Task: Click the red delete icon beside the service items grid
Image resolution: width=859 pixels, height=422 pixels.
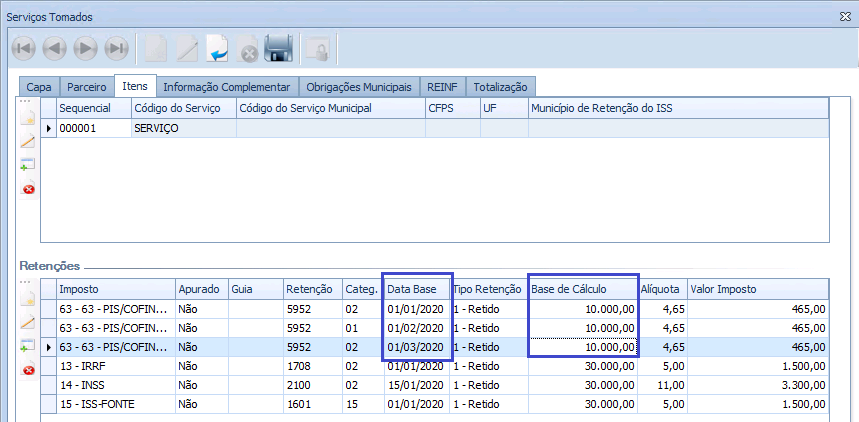Action: (x=28, y=188)
